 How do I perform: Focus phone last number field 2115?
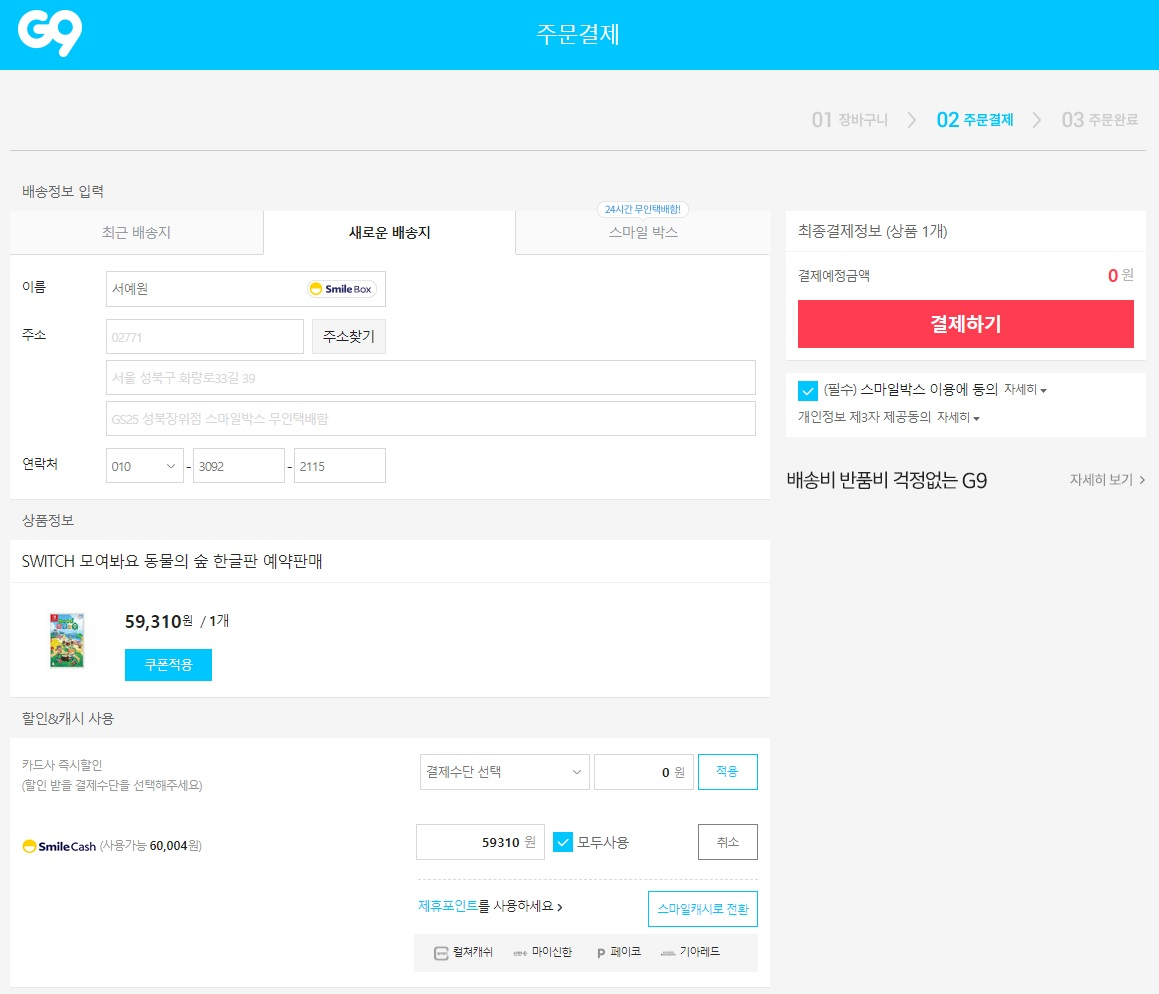point(339,466)
